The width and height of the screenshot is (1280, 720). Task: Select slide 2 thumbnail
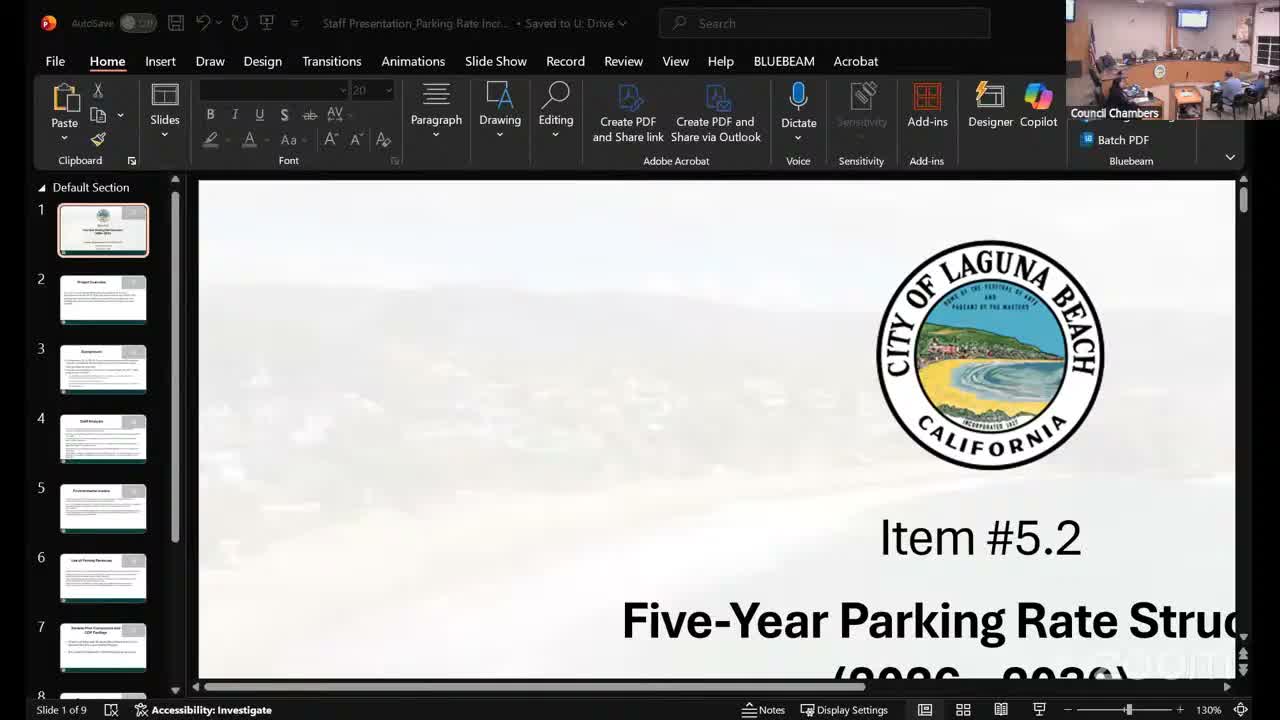103,299
